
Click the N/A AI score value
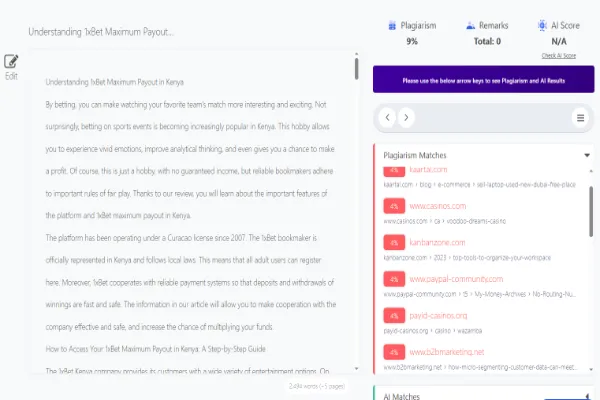[x=559, y=41]
